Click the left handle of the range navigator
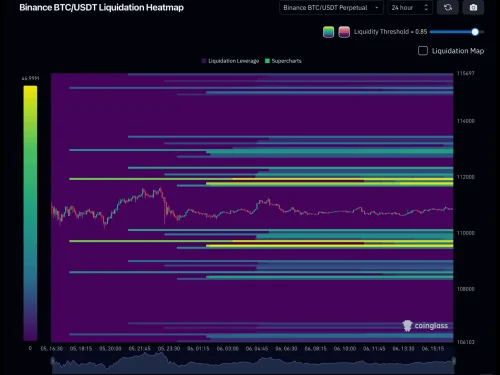This screenshot has height=375, width=500. click(x=52, y=361)
